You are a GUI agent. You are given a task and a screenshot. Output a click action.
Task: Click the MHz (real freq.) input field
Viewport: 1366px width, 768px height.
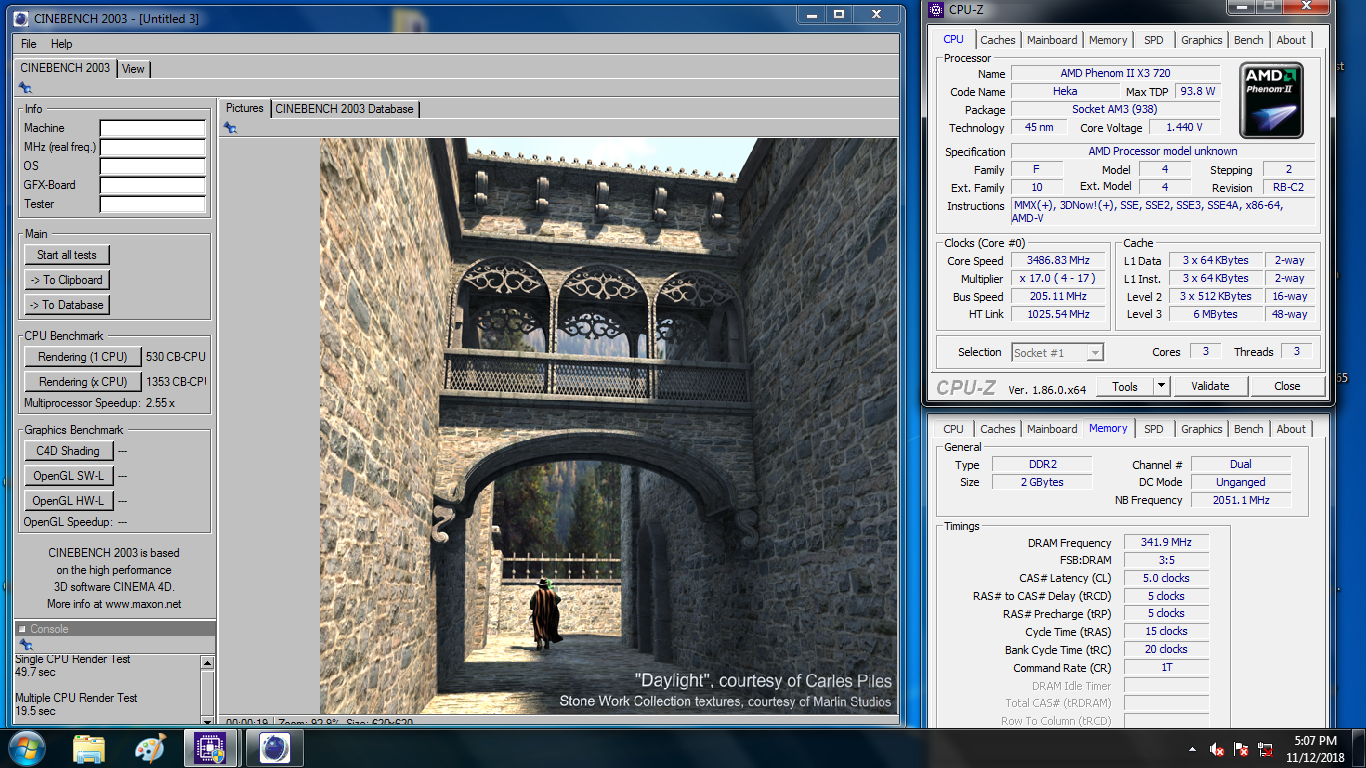152,147
